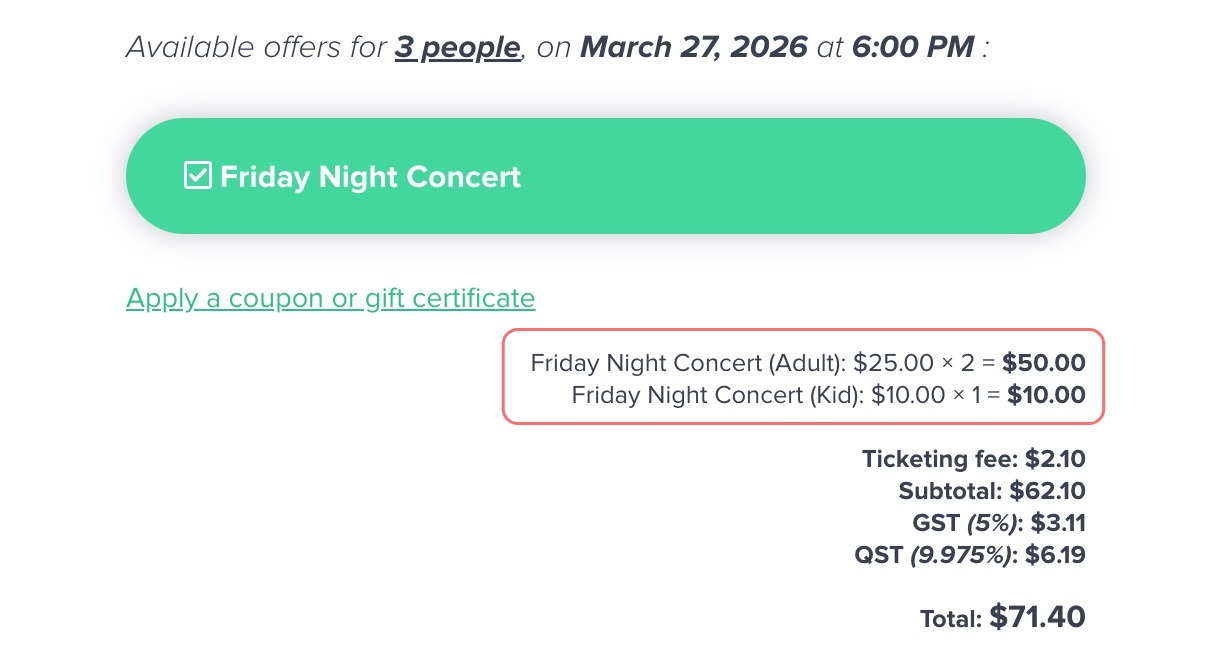Click the Friday Night Concert (Kid) line item
The width and height of the screenshot is (1218, 666).
716,395
